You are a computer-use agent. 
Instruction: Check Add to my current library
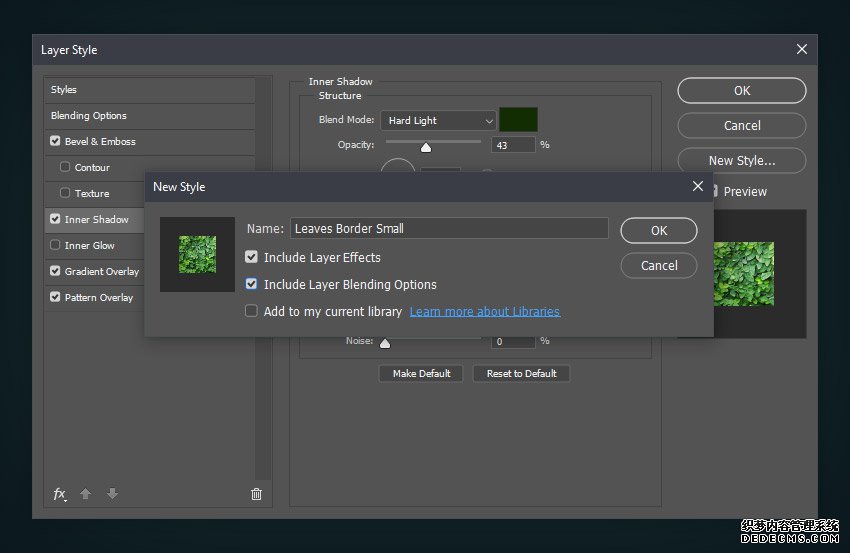pos(251,311)
